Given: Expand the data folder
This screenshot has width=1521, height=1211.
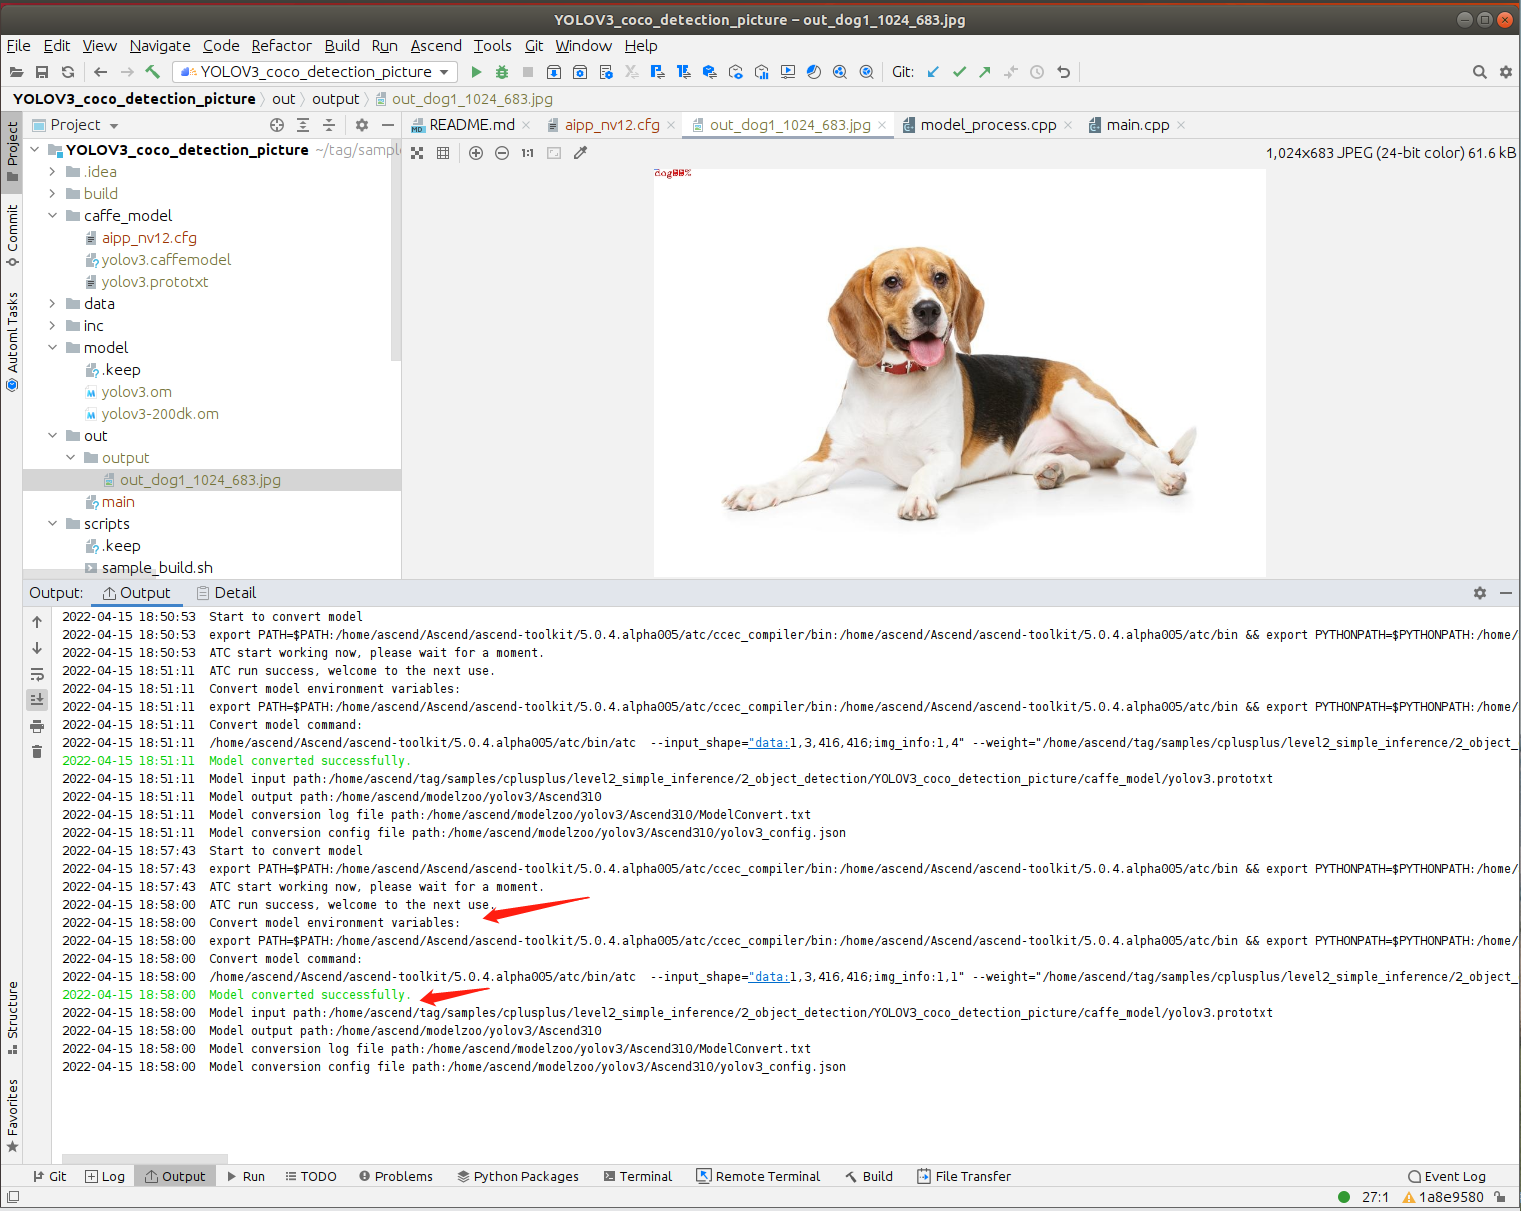Looking at the screenshot, I should (53, 304).
